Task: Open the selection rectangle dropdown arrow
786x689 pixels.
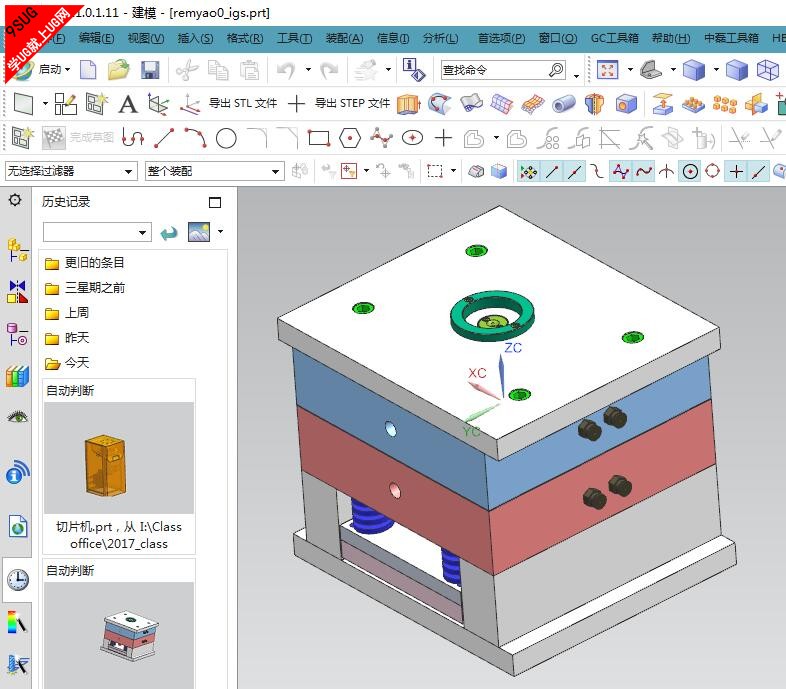Action: coord(453,171)
